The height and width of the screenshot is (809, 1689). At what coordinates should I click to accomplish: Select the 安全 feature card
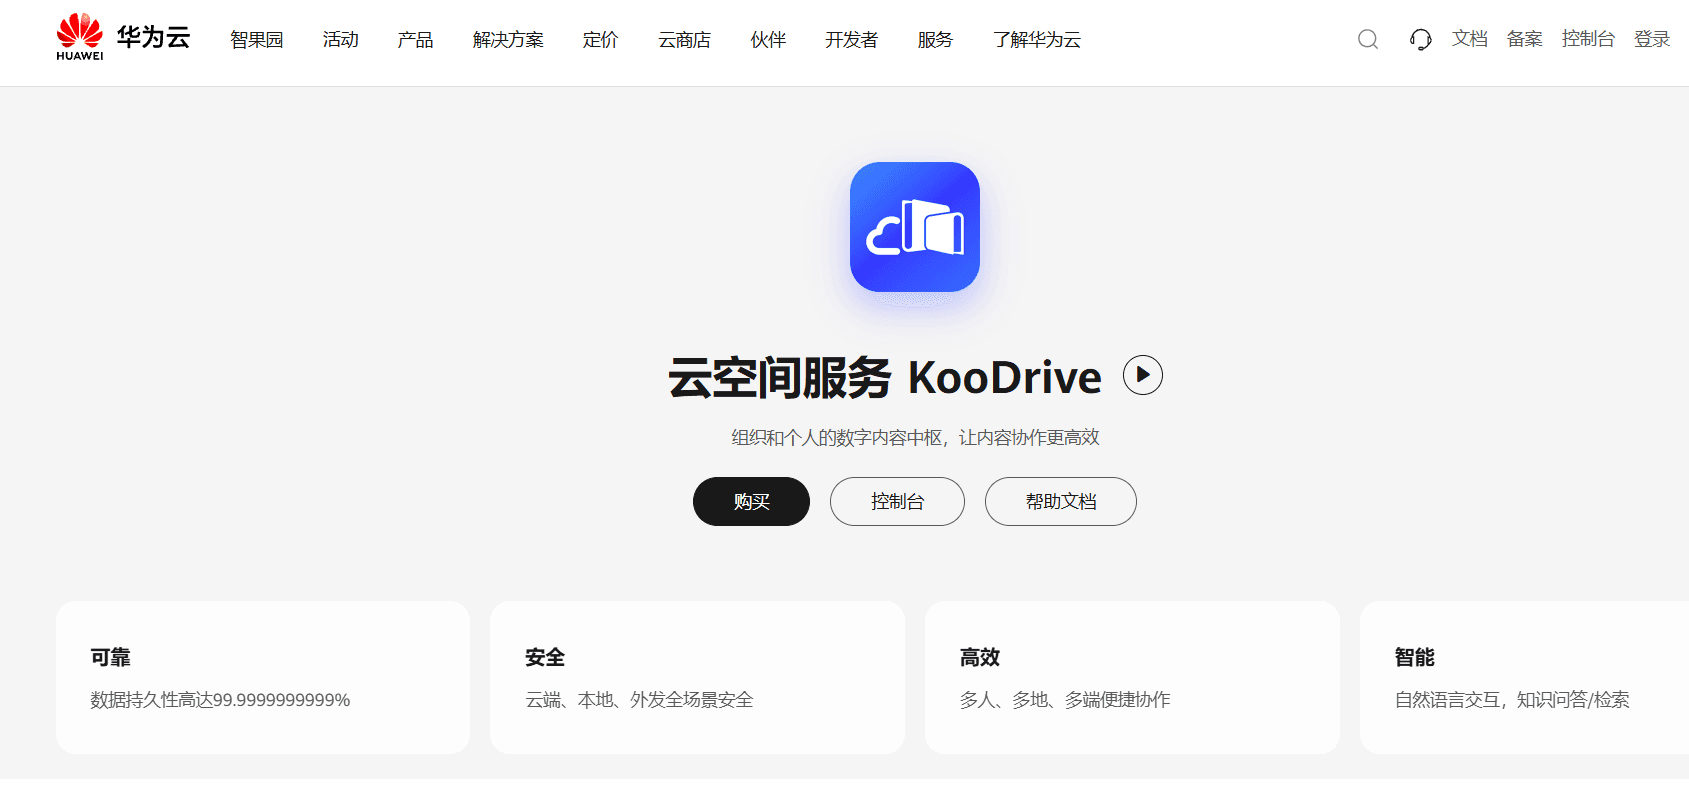(x=697, y=677)
